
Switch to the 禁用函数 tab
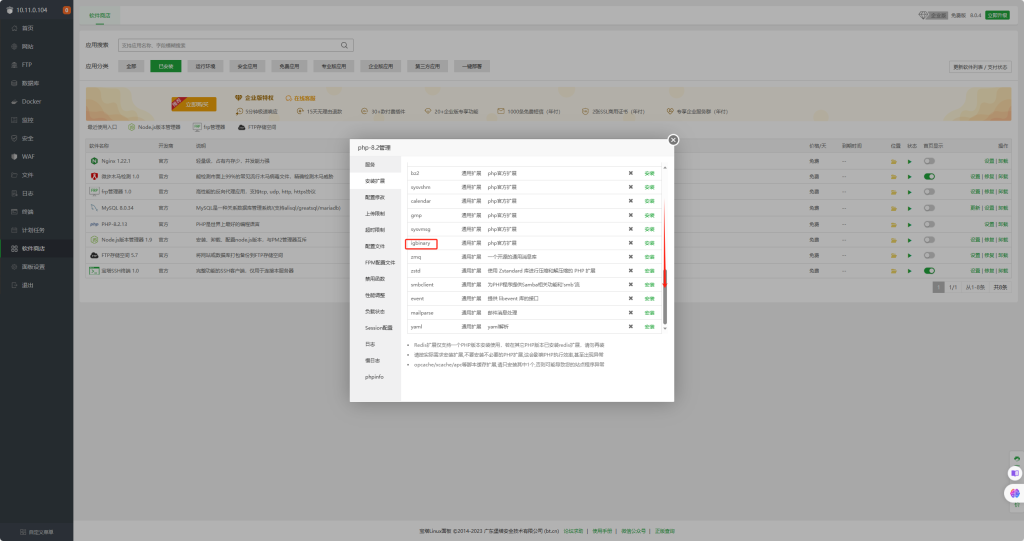click(376, 279)
